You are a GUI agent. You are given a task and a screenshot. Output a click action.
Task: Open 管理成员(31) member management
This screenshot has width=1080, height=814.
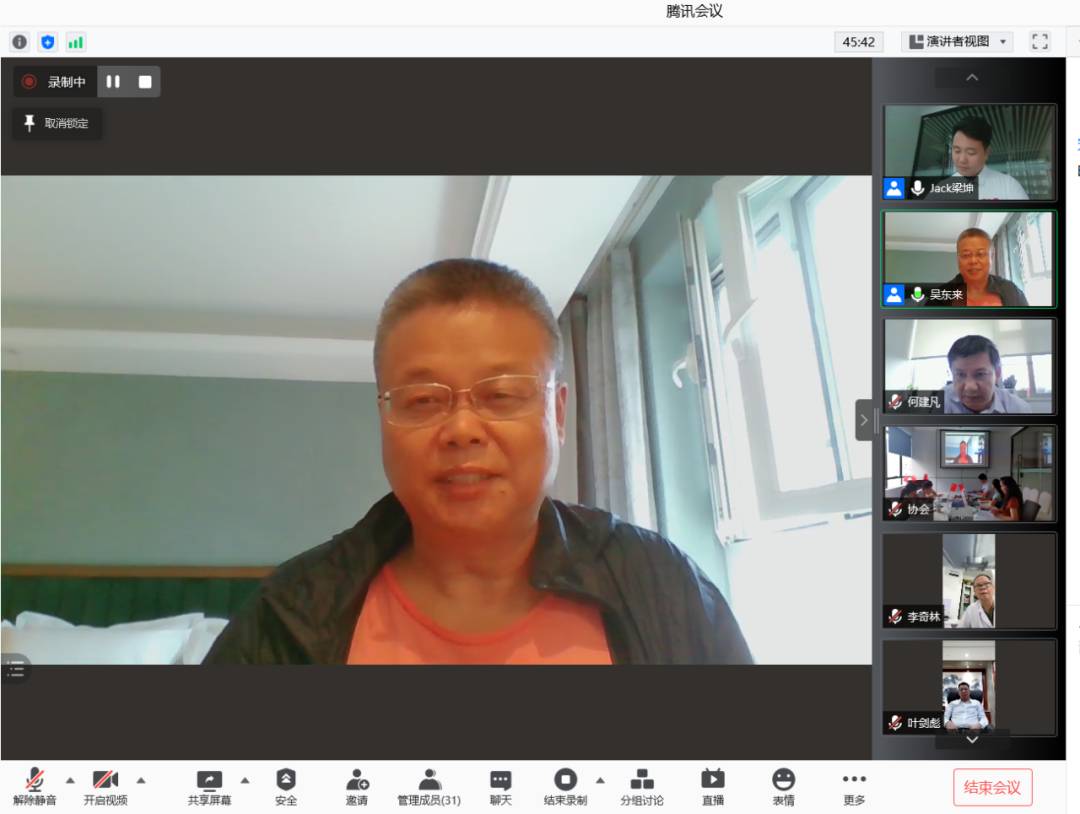(429, 786)
